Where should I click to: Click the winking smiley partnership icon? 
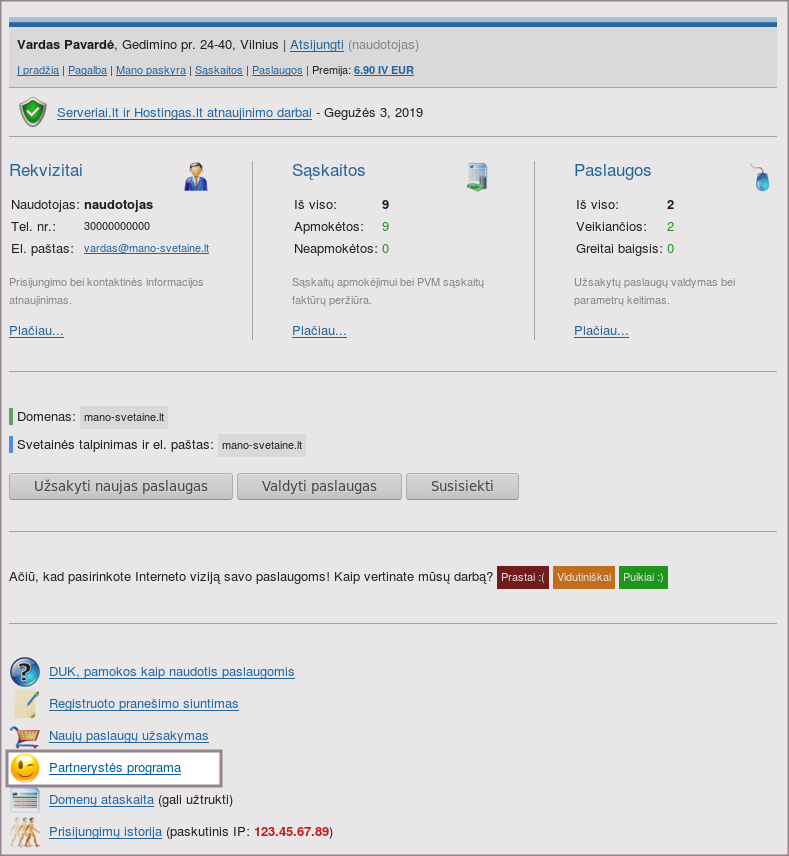pyautogui.click(x=25, y=768)
